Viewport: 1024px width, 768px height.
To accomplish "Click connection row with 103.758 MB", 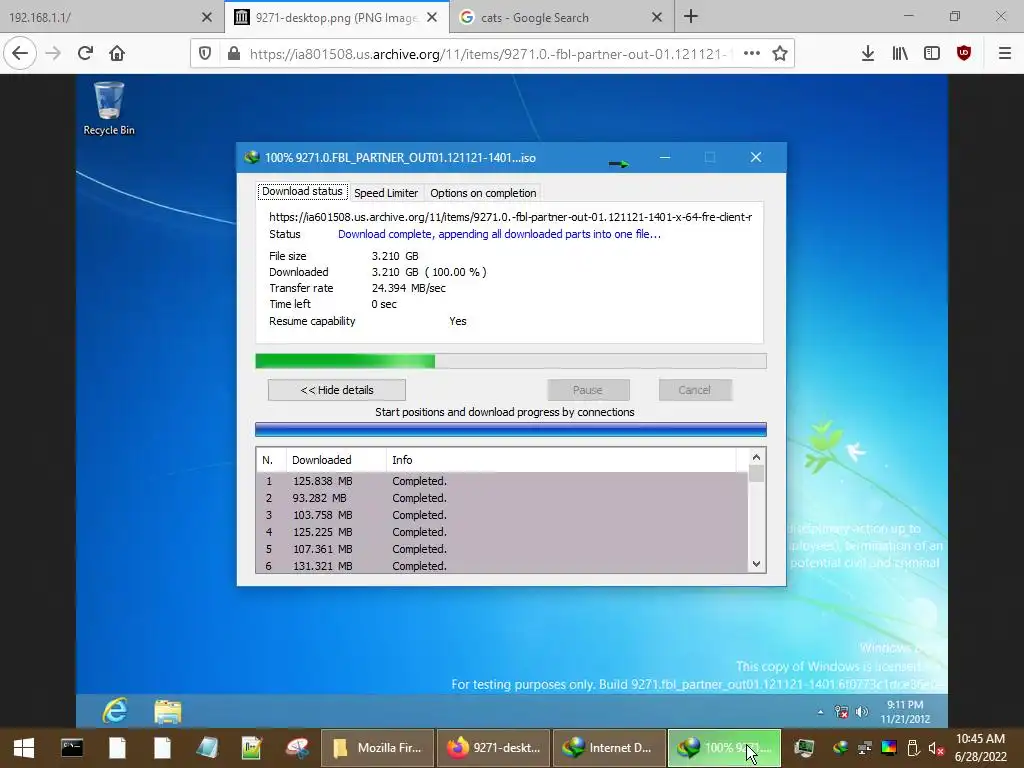I will 502,515.
